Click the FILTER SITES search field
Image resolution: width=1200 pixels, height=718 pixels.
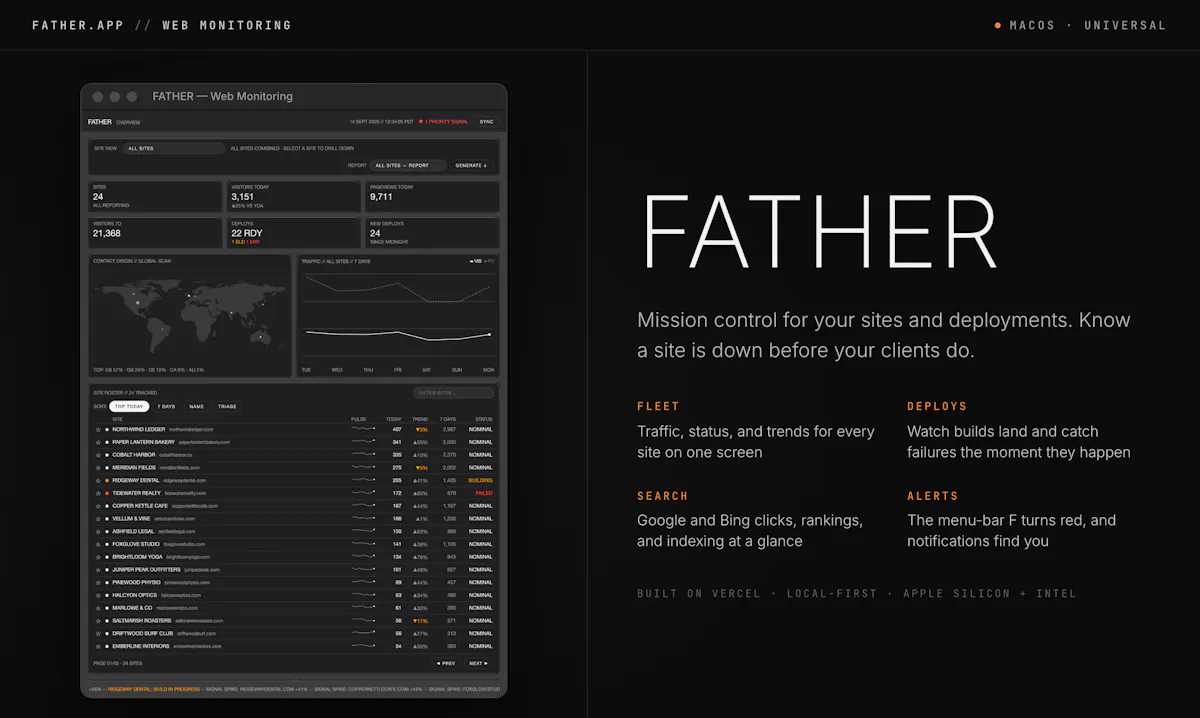[x=453, y=393]
